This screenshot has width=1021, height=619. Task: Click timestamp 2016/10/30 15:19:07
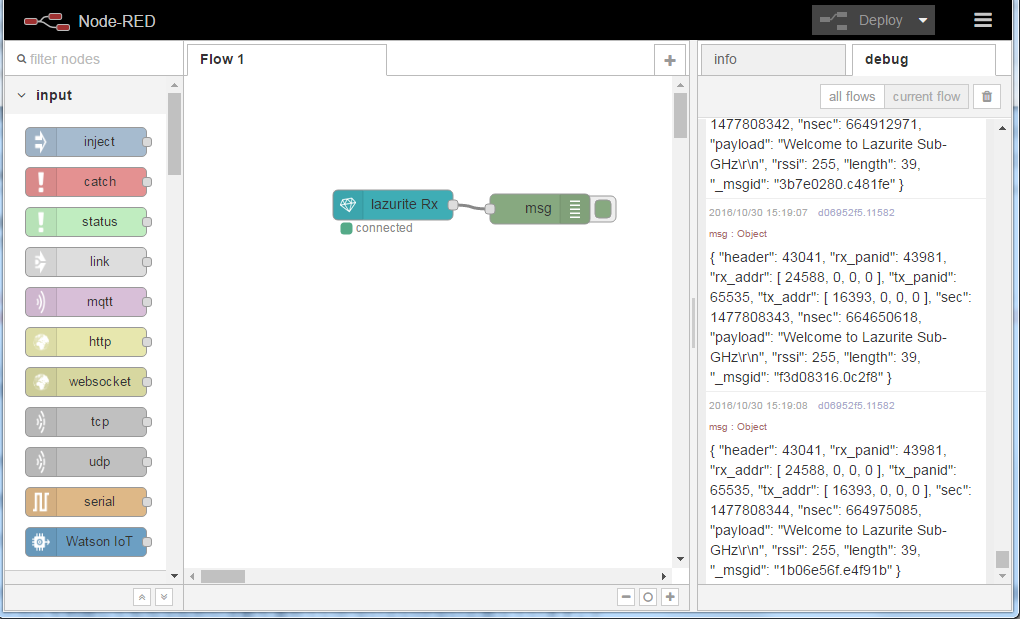[x=758, y=213]
